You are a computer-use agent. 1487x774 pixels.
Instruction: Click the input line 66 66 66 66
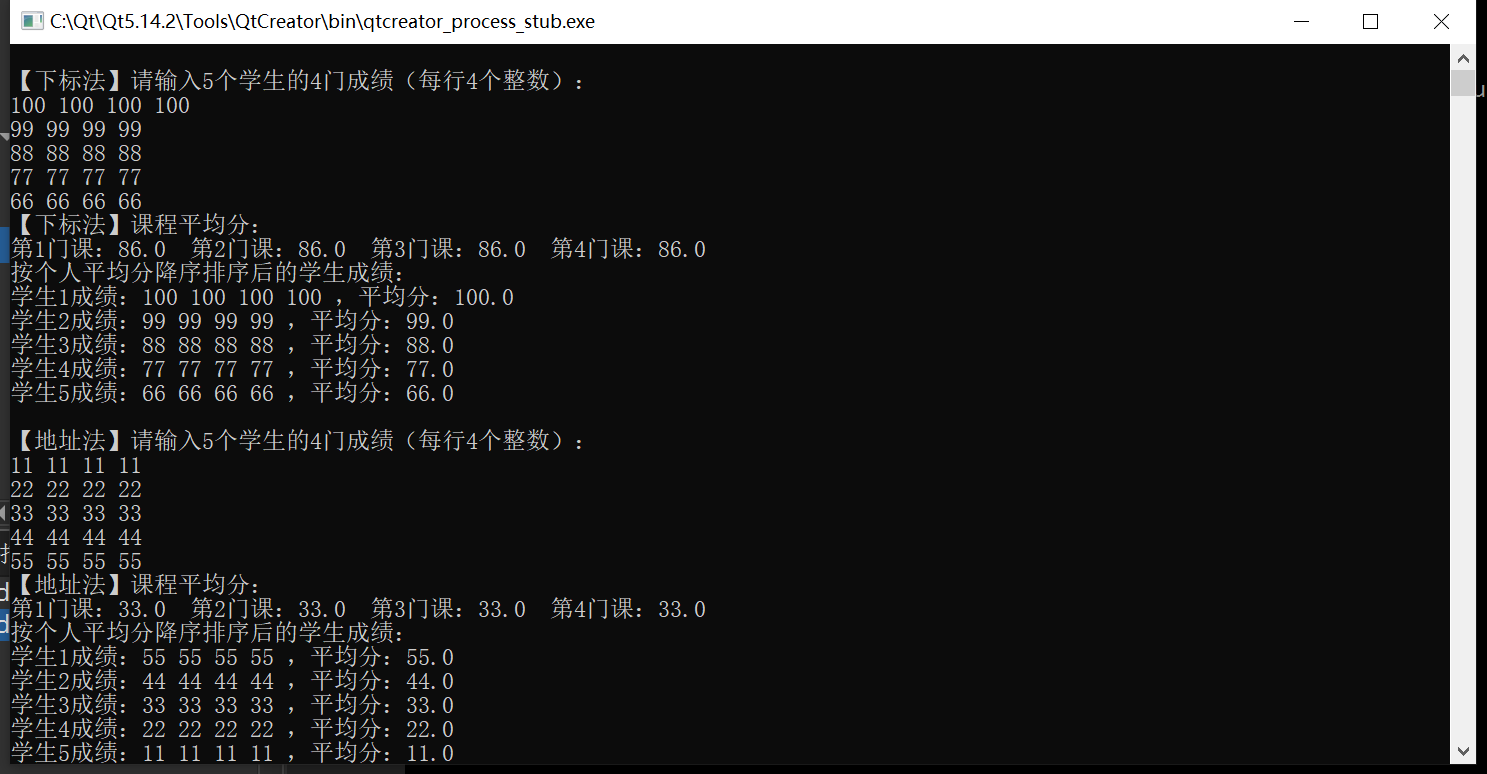click(x=76, y=201)
